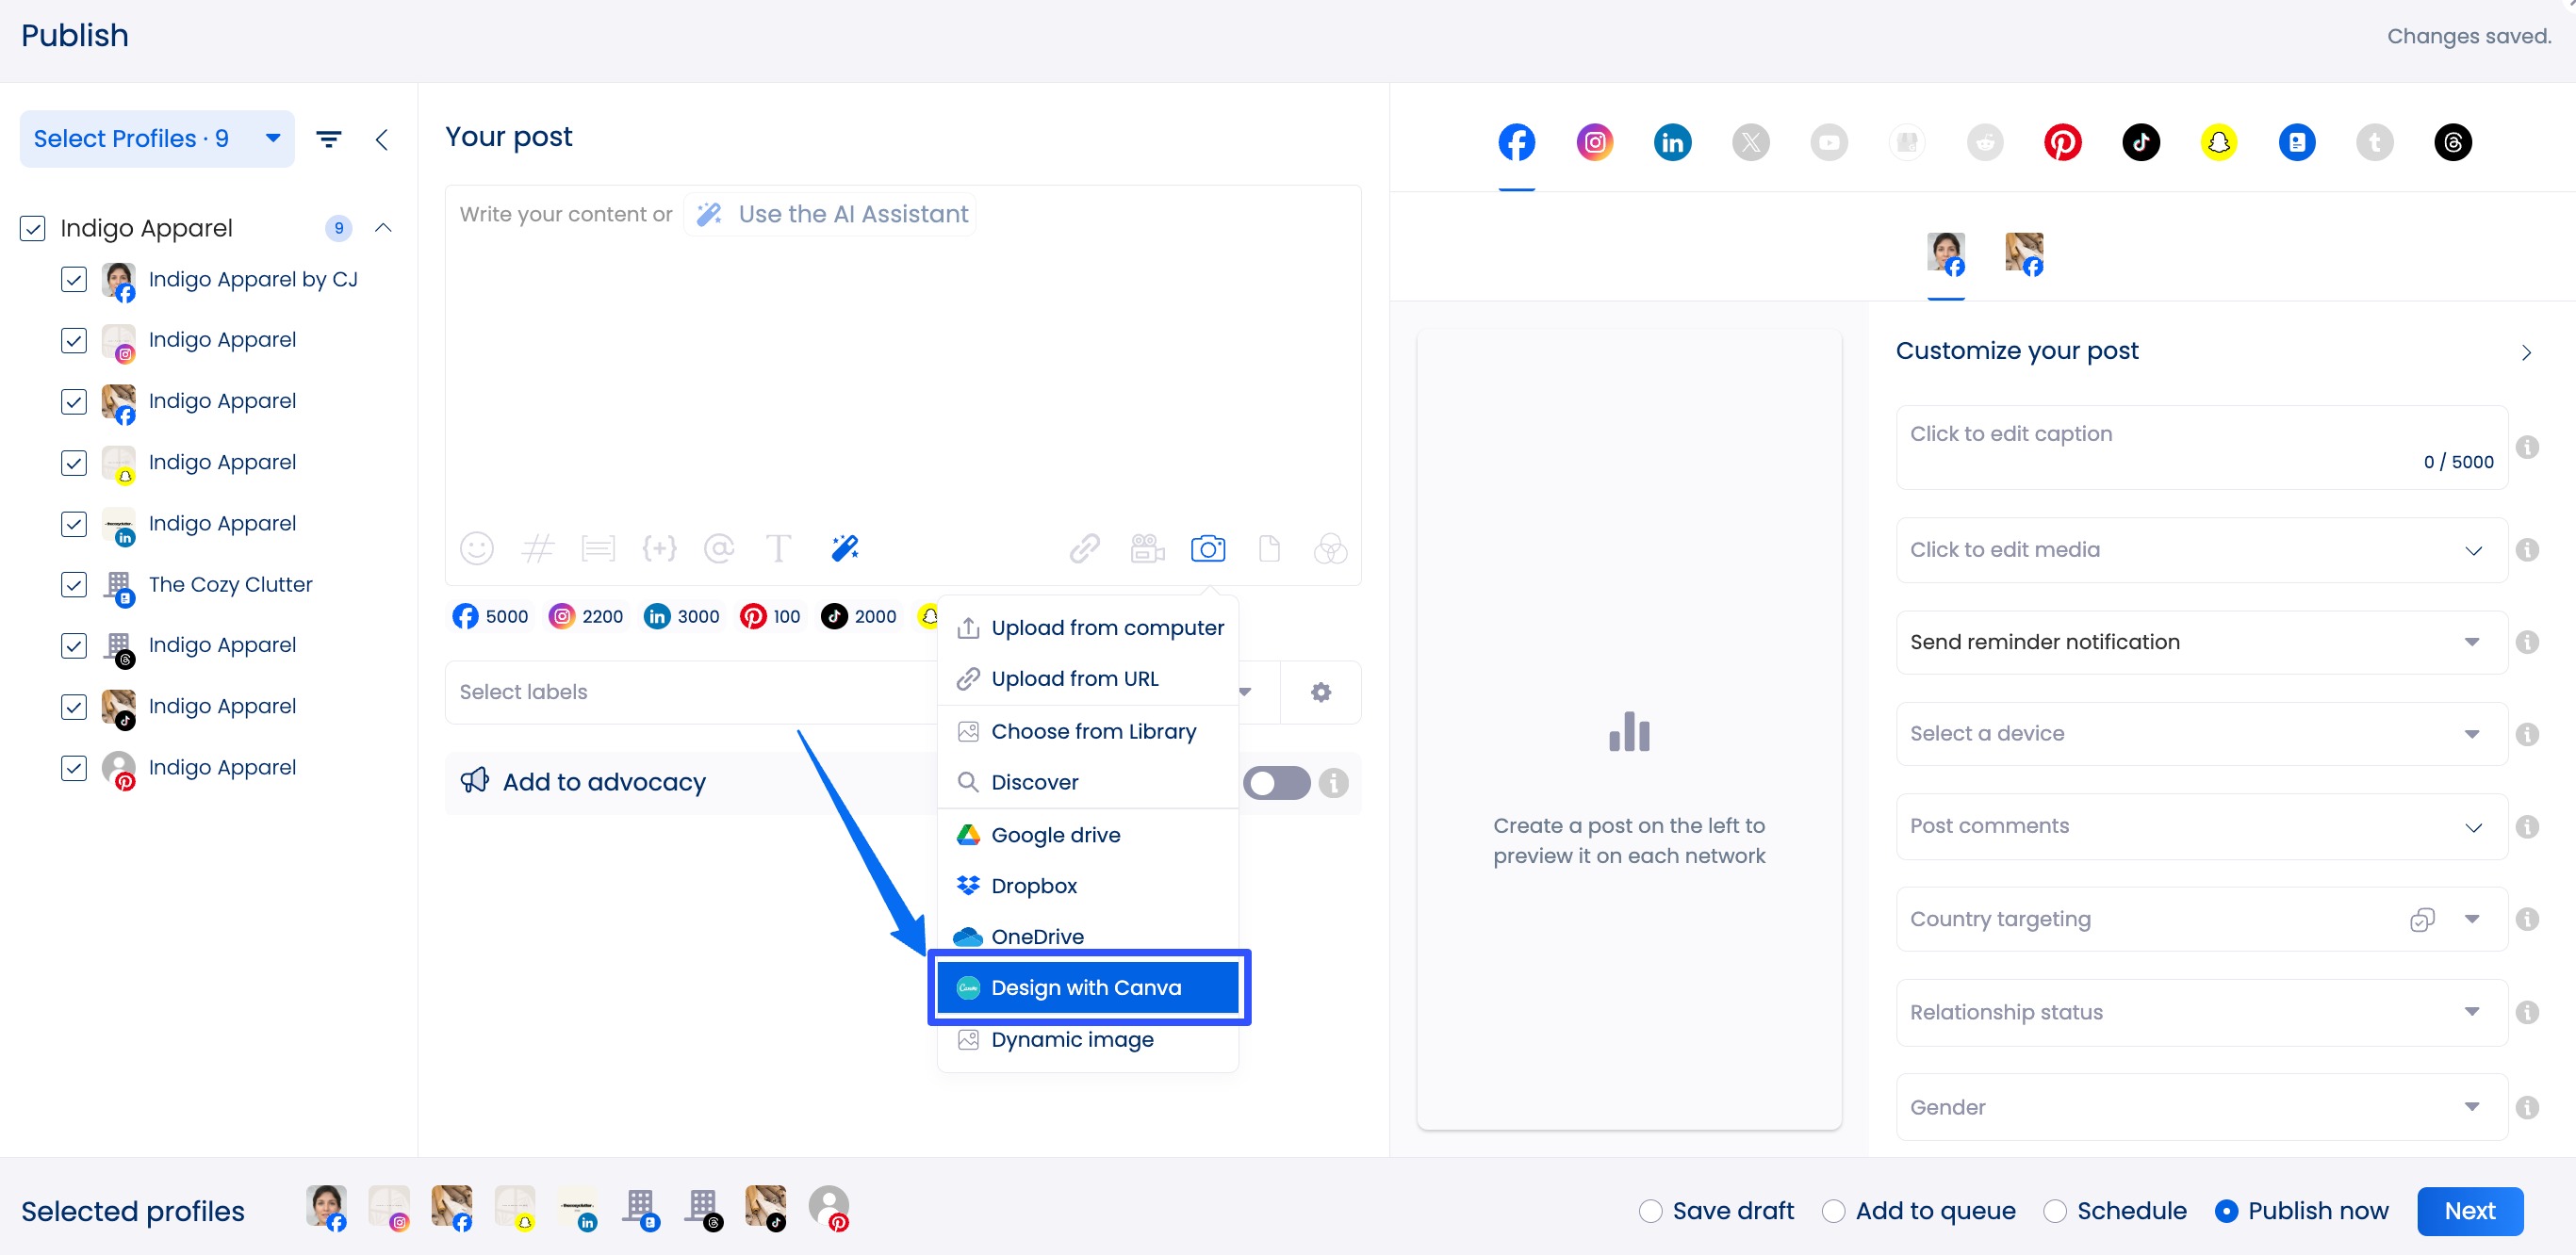Click the camera image upload icon
2576x1255 pixels.
click(x=1207, y=549)
